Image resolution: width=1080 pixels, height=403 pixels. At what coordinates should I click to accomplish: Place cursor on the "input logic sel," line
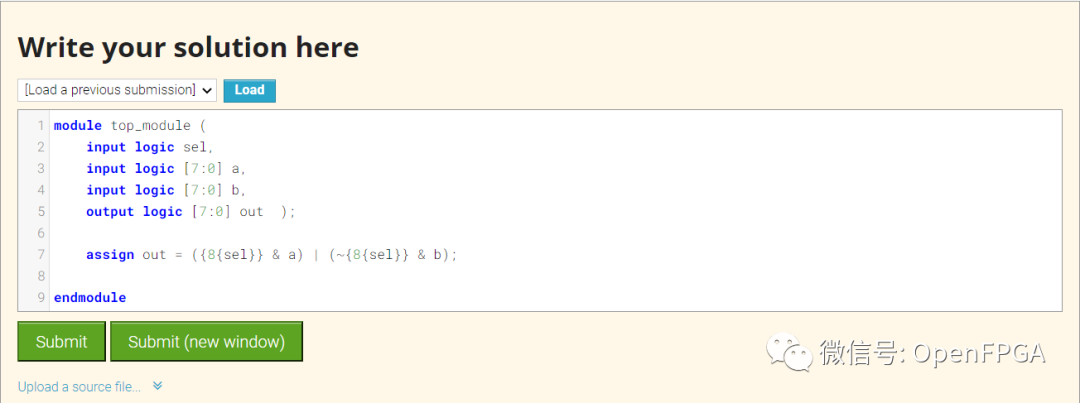150,147
